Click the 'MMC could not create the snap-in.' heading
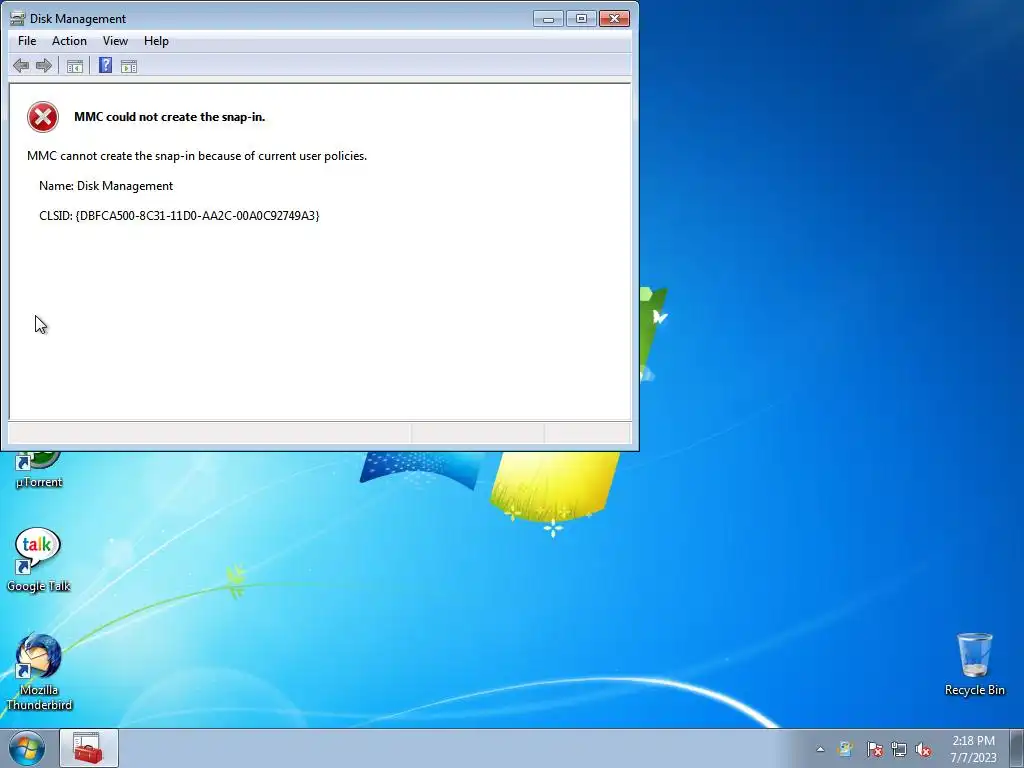The height and width of the screenshot is (768, 1024). pos(170,117)
